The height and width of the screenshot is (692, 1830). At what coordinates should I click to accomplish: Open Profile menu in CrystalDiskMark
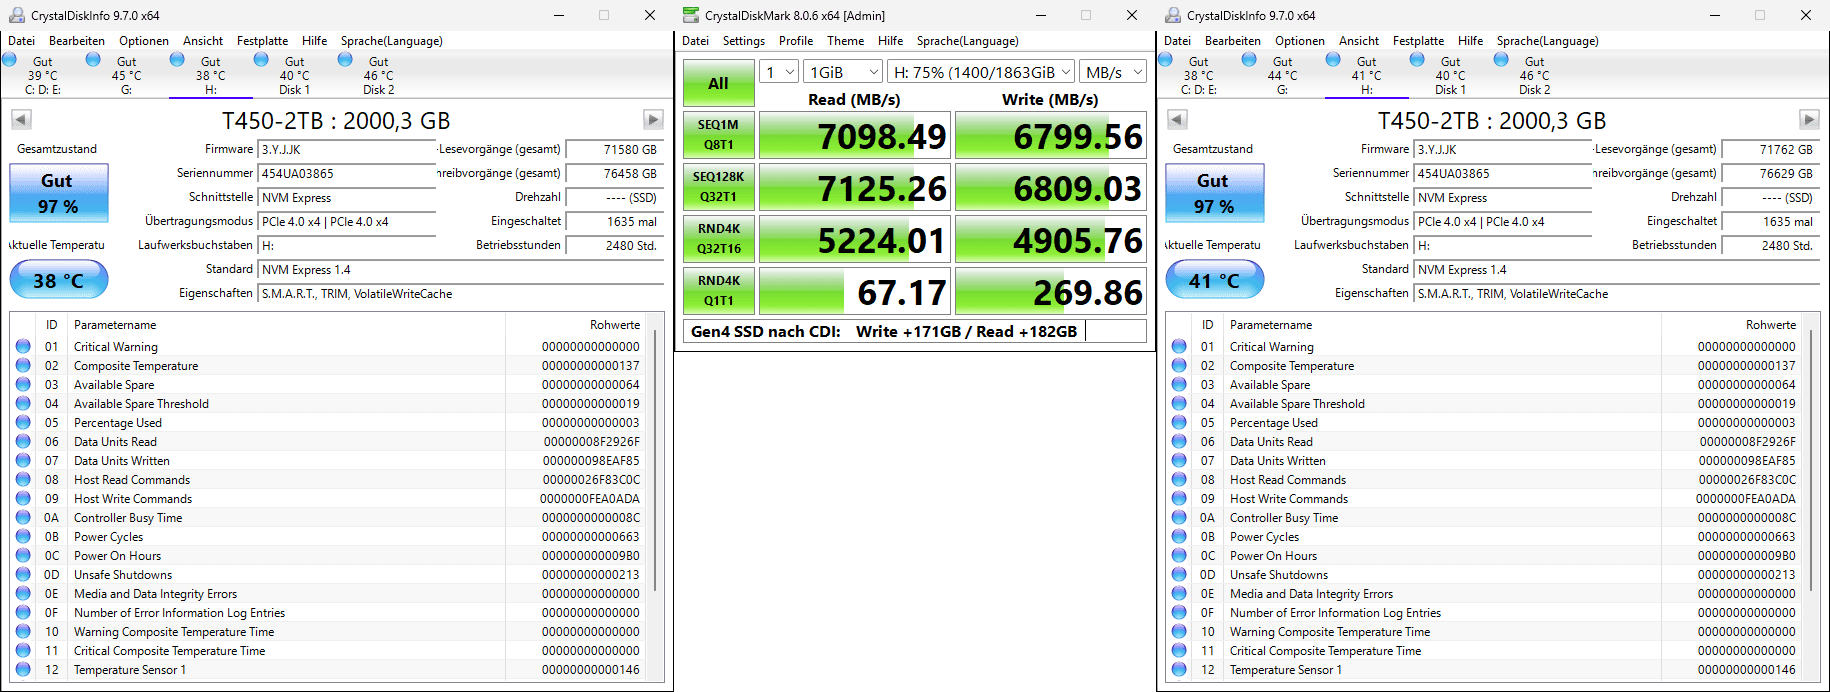tap(796, 41)
